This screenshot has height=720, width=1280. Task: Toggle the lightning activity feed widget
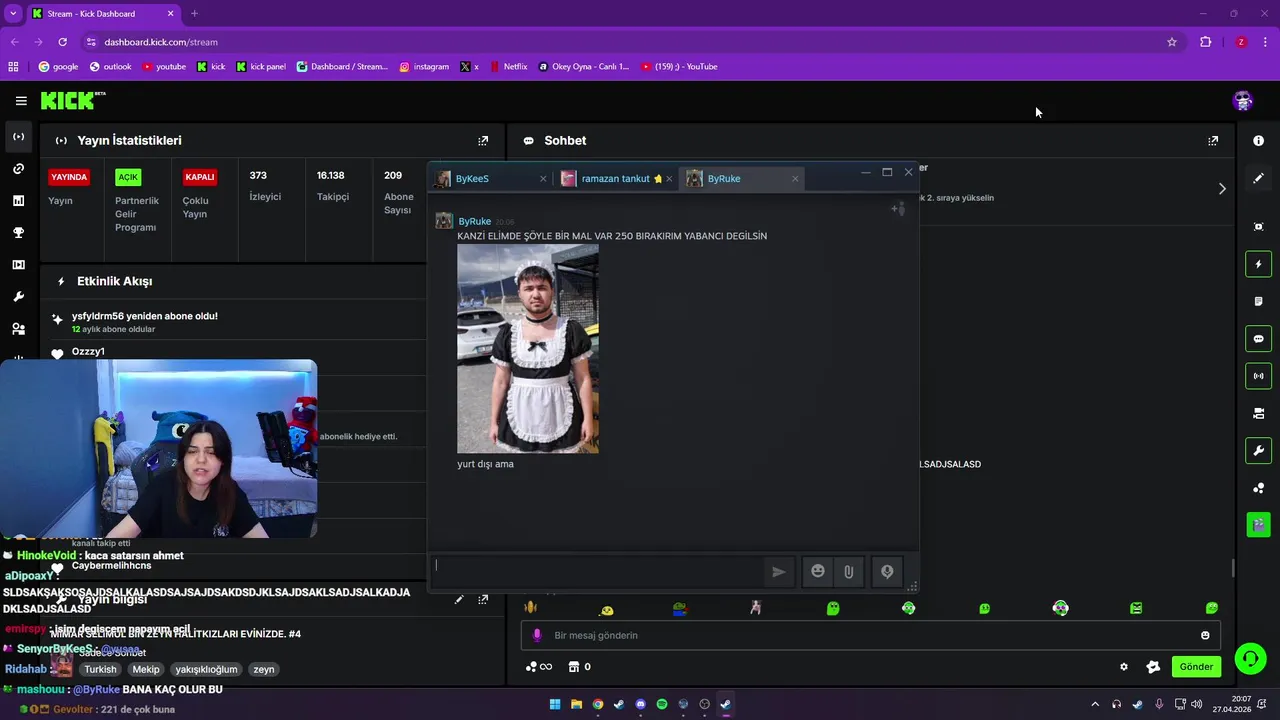[1258, 264]
